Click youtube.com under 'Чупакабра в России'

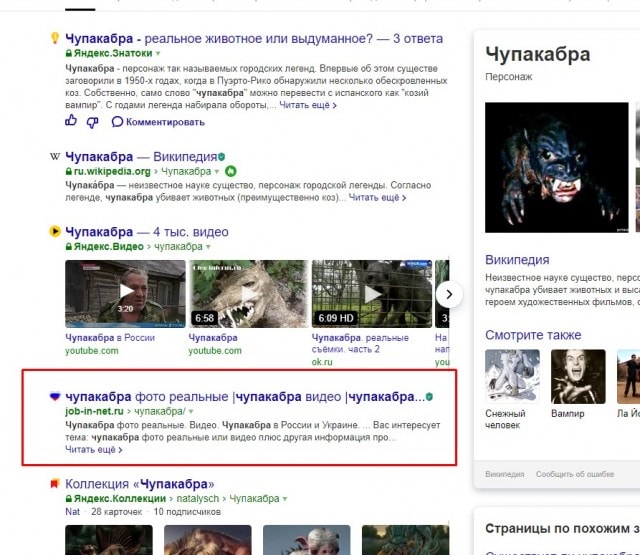tap(92, 351)
